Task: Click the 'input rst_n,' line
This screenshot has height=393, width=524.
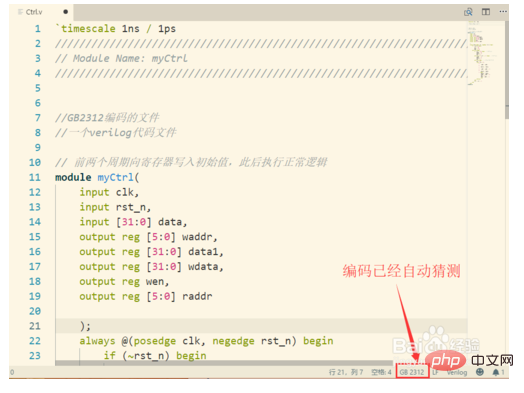Action: coord(115,207)
